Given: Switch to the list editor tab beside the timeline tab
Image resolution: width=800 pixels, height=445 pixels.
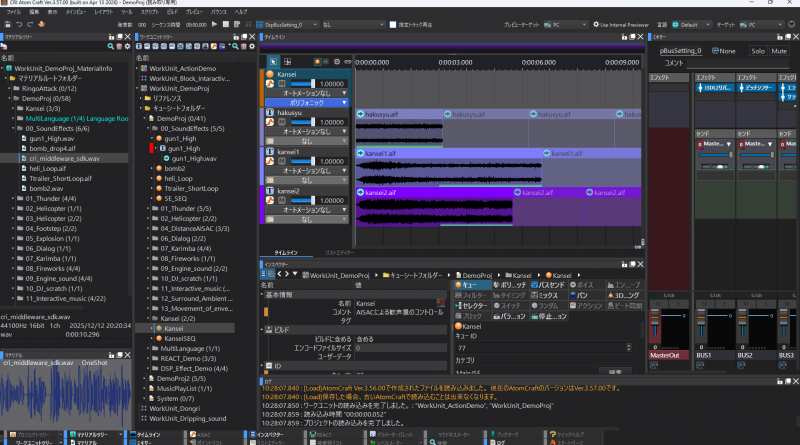Looking at the screenshot, I should point(339,253).
